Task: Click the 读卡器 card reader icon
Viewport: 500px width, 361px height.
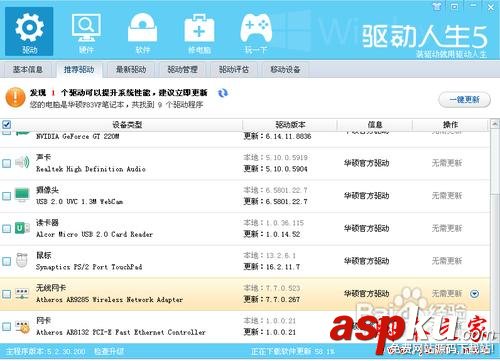Action: [x=22, y=228]
